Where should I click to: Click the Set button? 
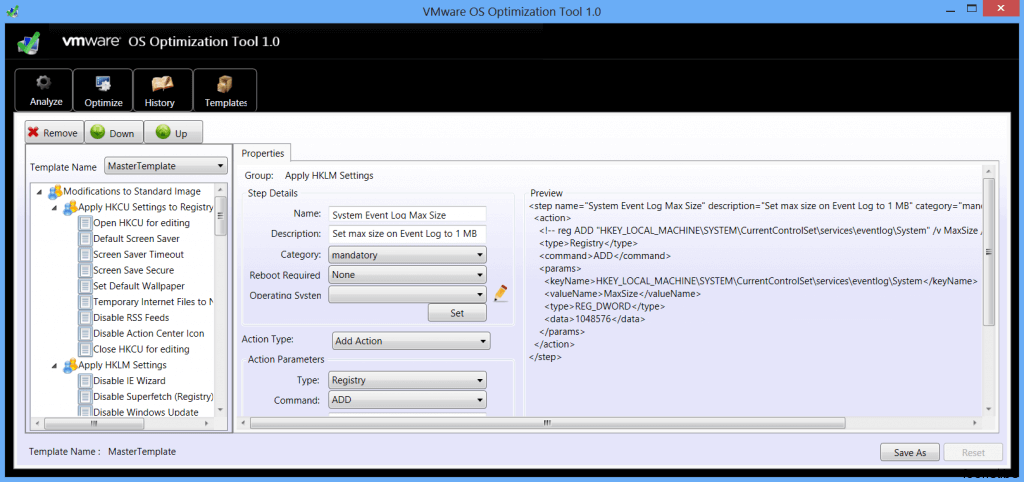tap(457, 313)
